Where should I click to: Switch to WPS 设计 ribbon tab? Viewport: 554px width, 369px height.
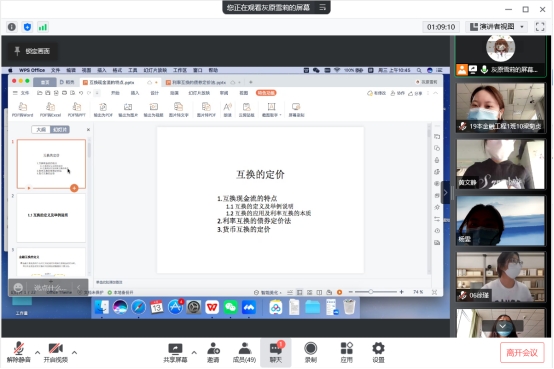tap(154, 93)
